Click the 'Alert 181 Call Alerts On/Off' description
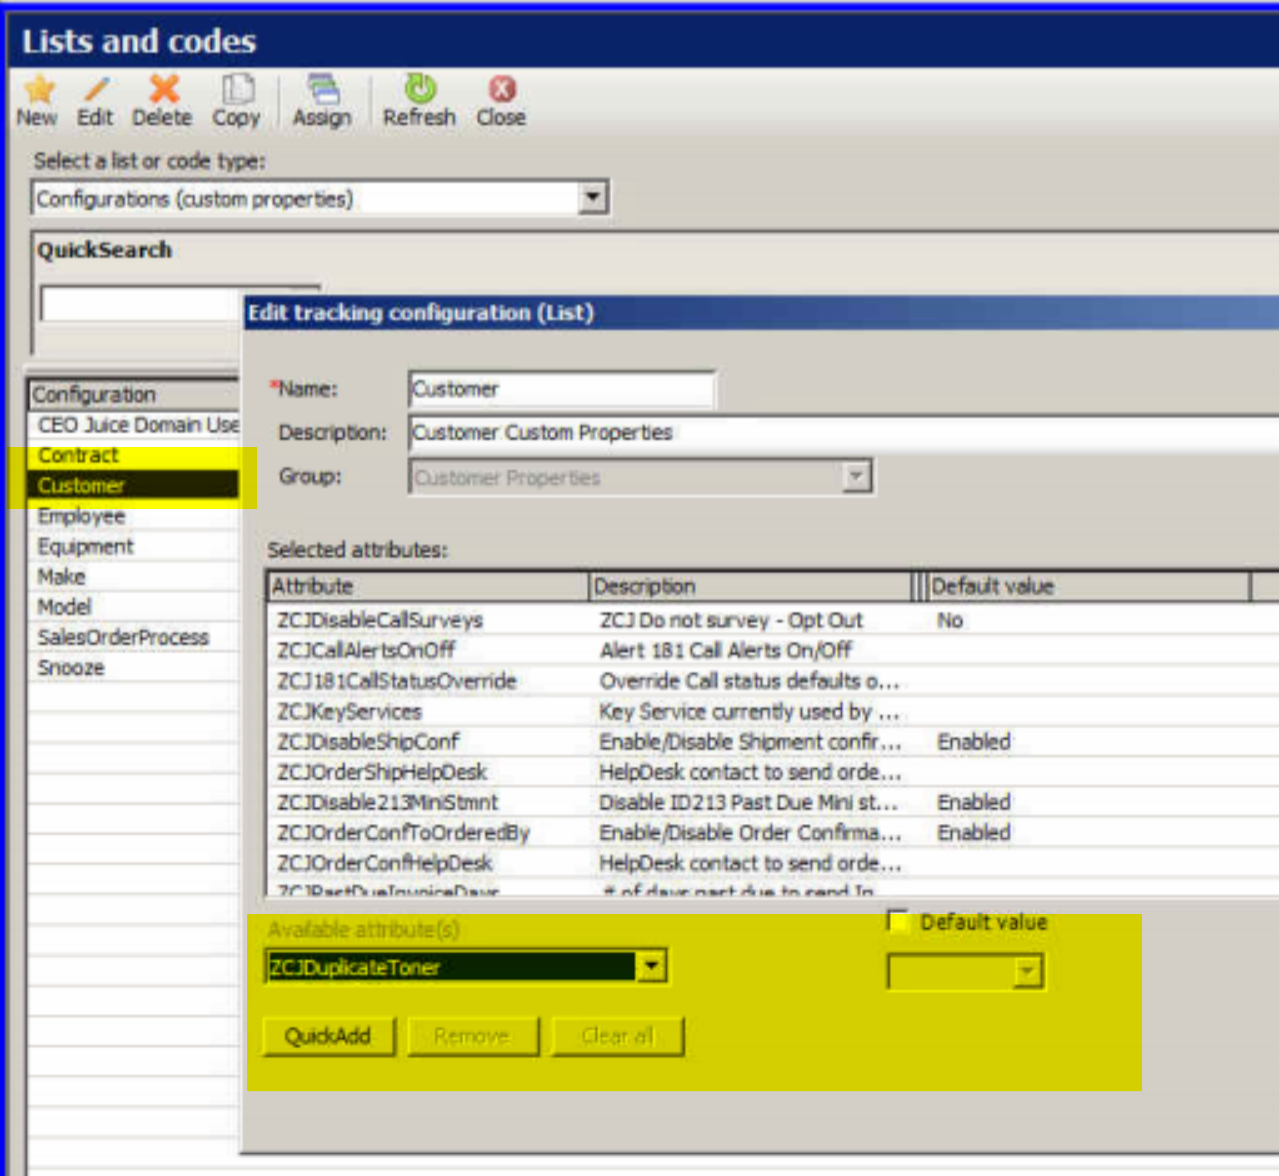 [726, 651]
